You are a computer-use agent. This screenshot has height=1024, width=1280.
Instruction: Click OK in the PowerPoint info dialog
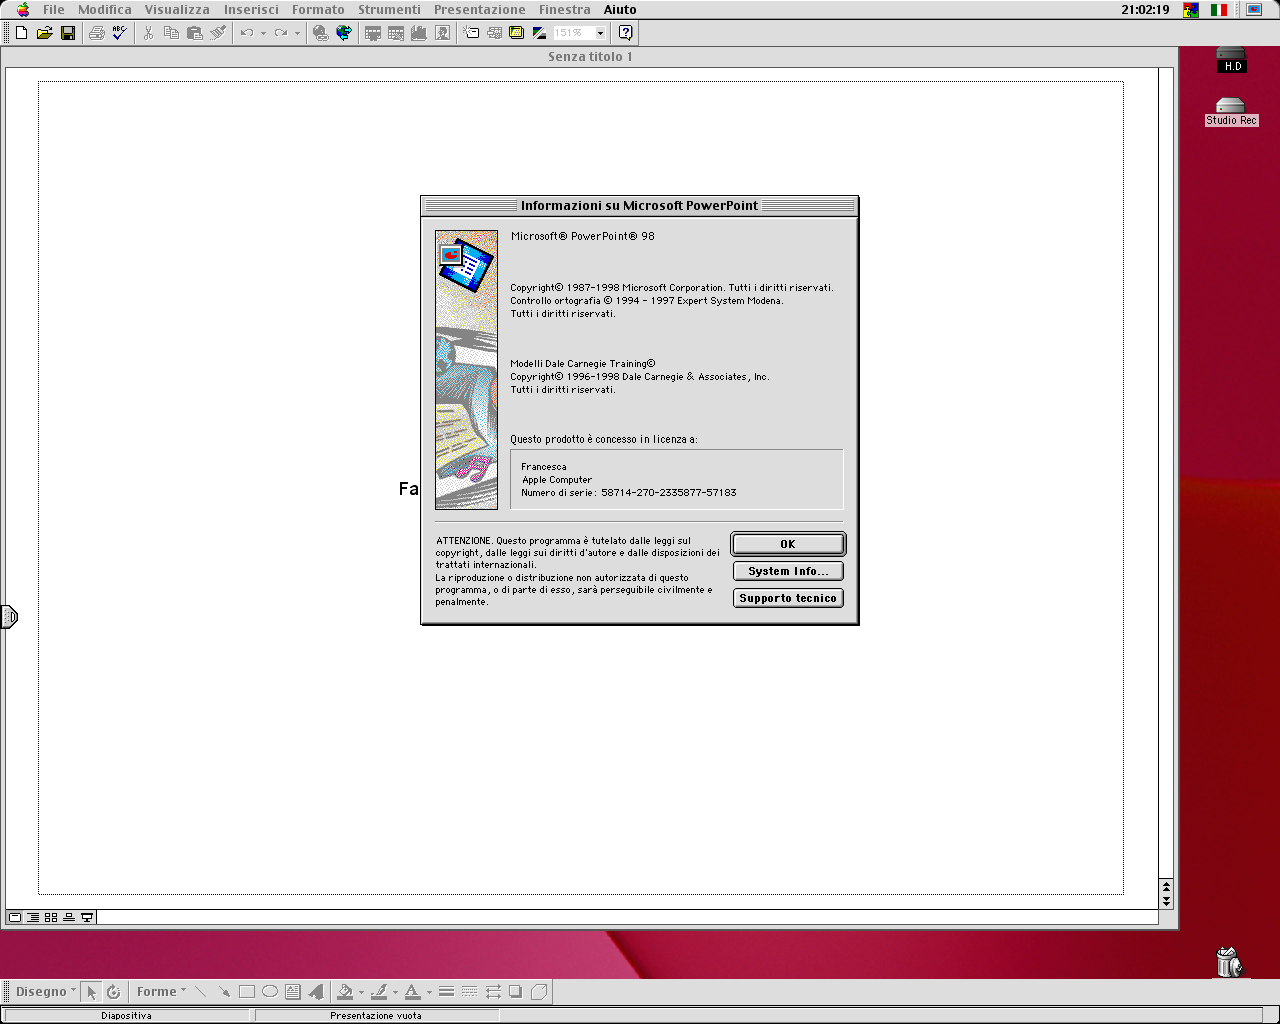(788, 544)
